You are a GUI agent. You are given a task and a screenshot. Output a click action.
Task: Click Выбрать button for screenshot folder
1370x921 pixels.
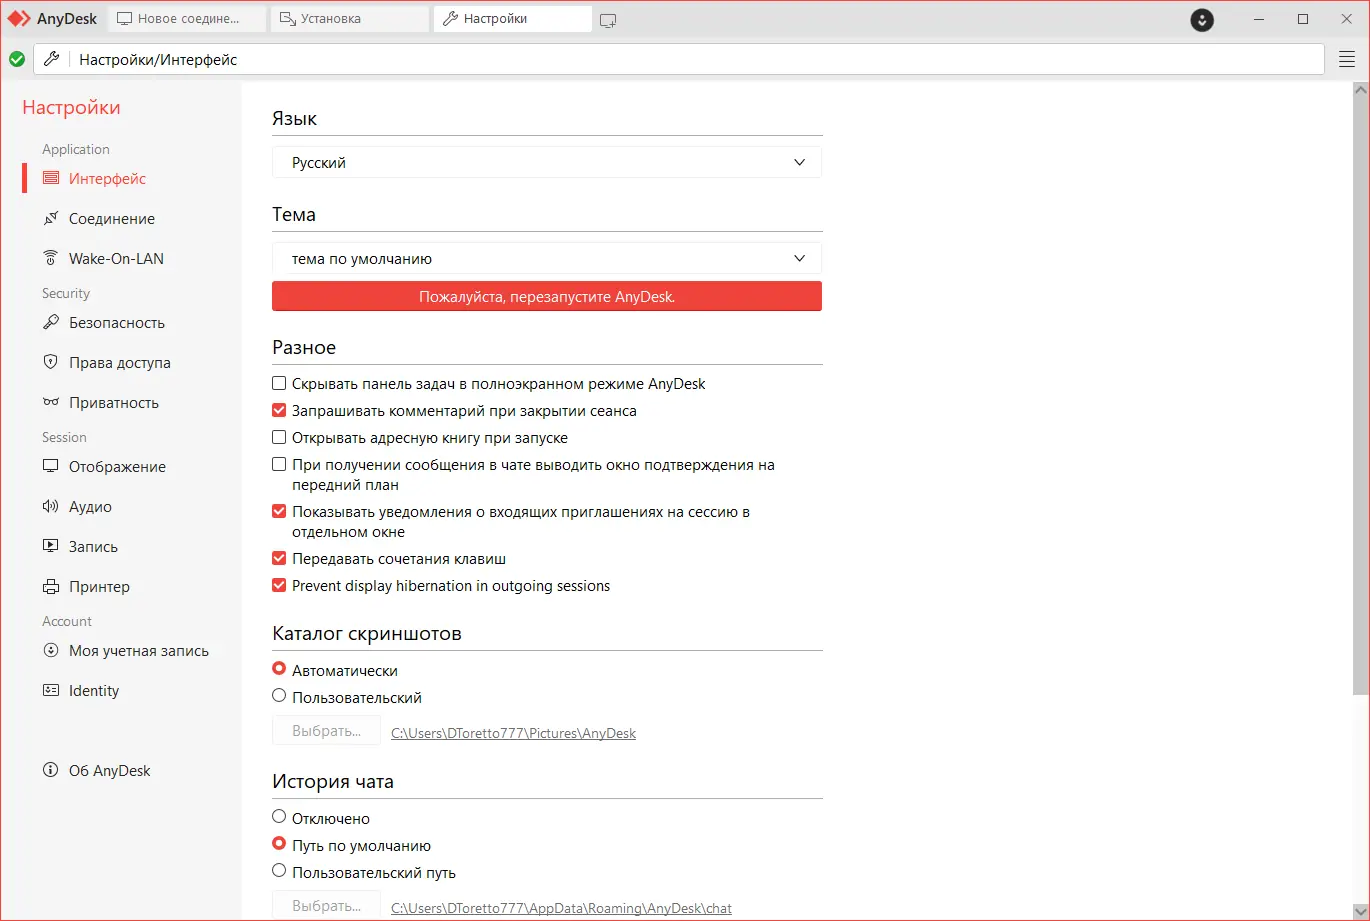327,731
